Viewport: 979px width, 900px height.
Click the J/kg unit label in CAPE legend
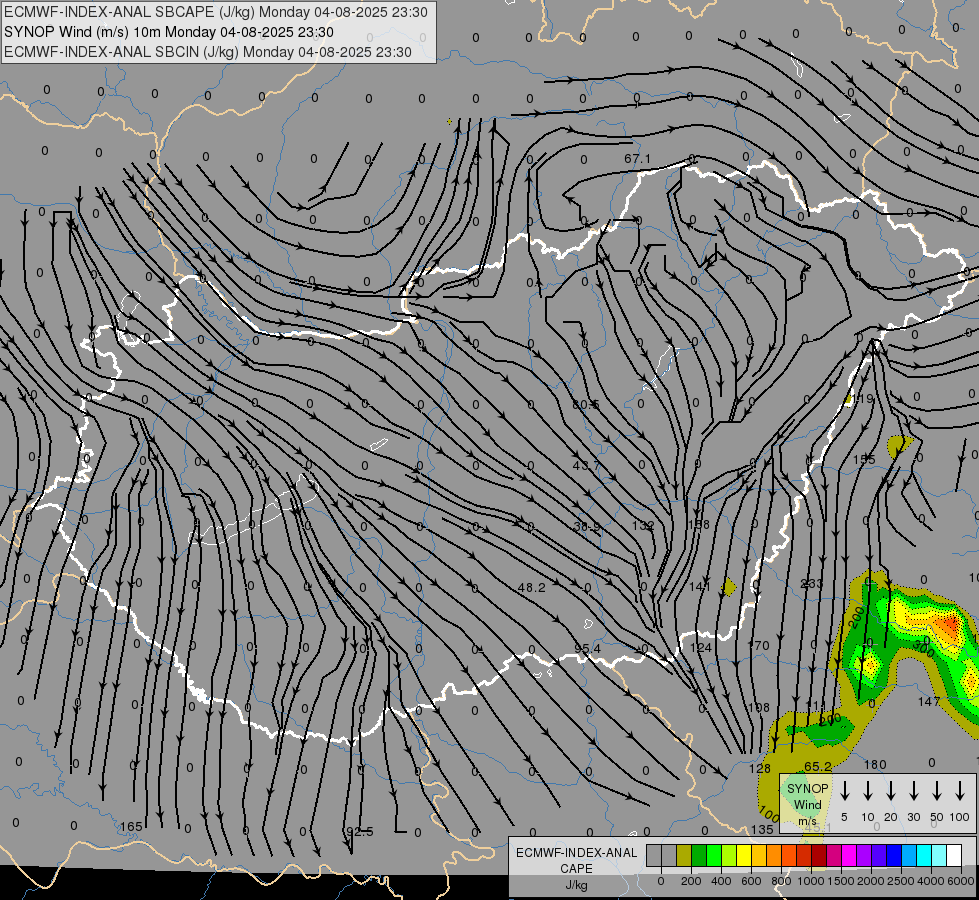(576, 885)
